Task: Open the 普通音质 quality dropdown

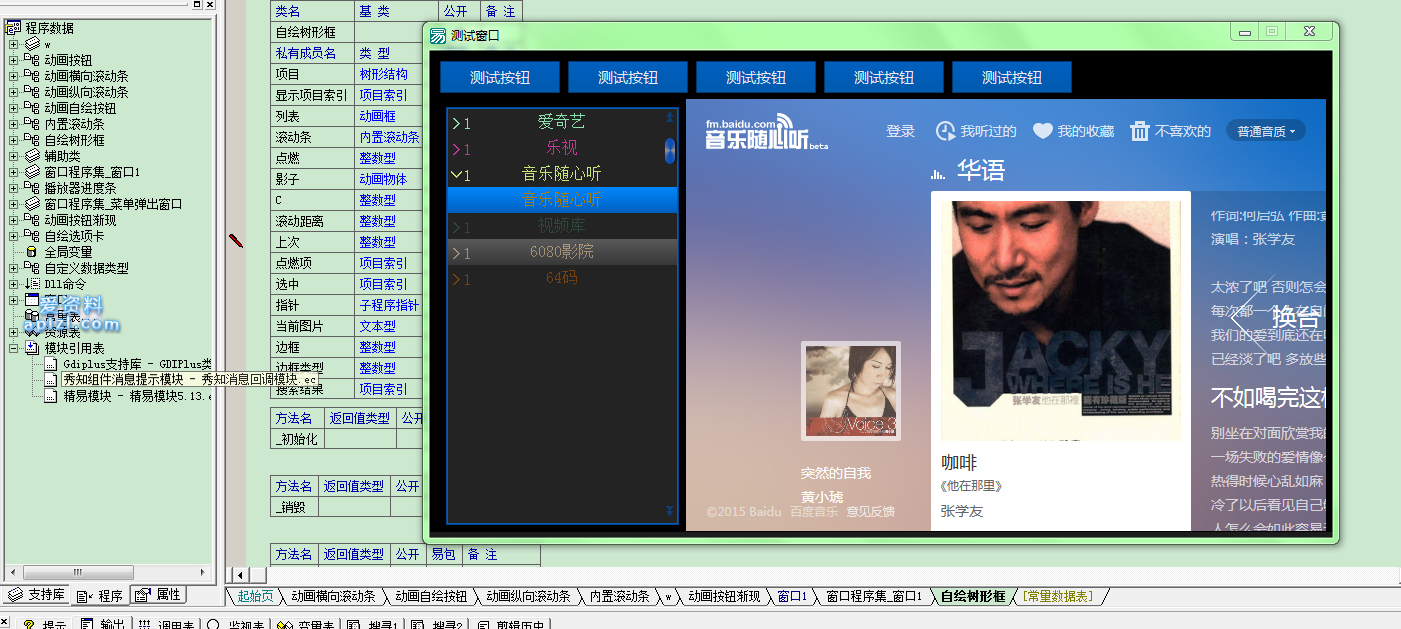Action: [1266, 131]
